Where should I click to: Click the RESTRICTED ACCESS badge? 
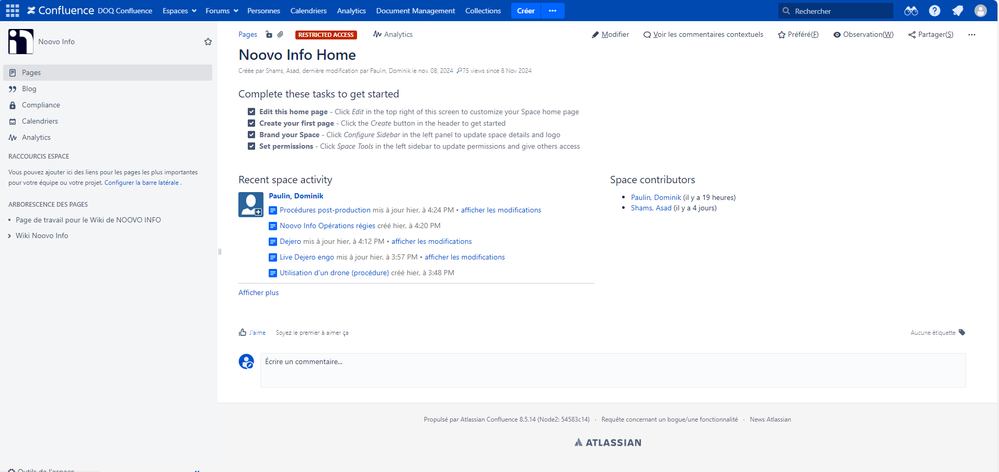pyautogui.click(x=326, y=34)
